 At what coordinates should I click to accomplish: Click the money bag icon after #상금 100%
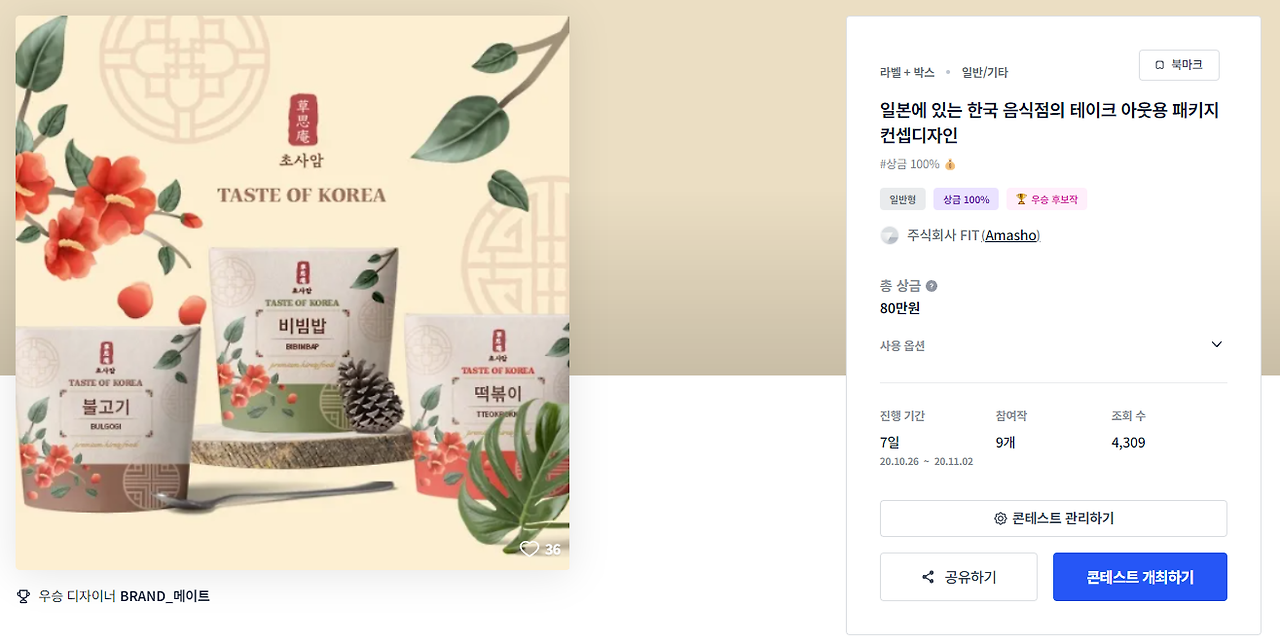[x=950, y=164]
